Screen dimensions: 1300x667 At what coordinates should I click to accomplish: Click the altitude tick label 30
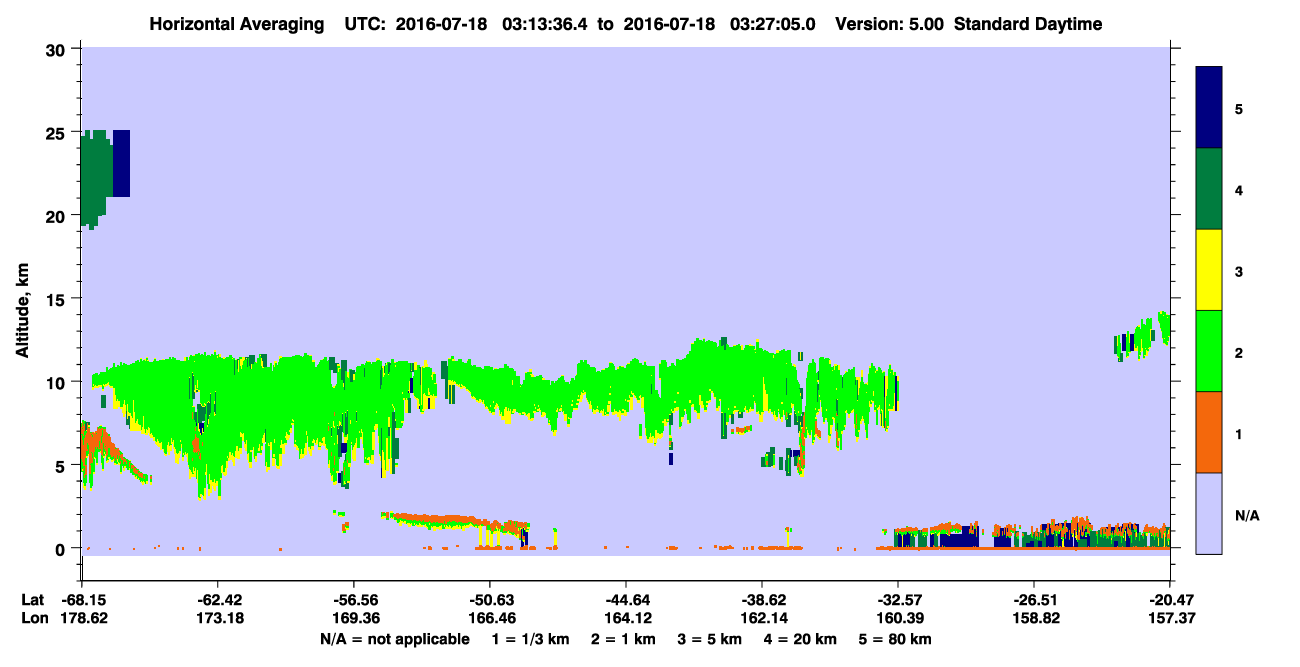(x=58, y=49)
